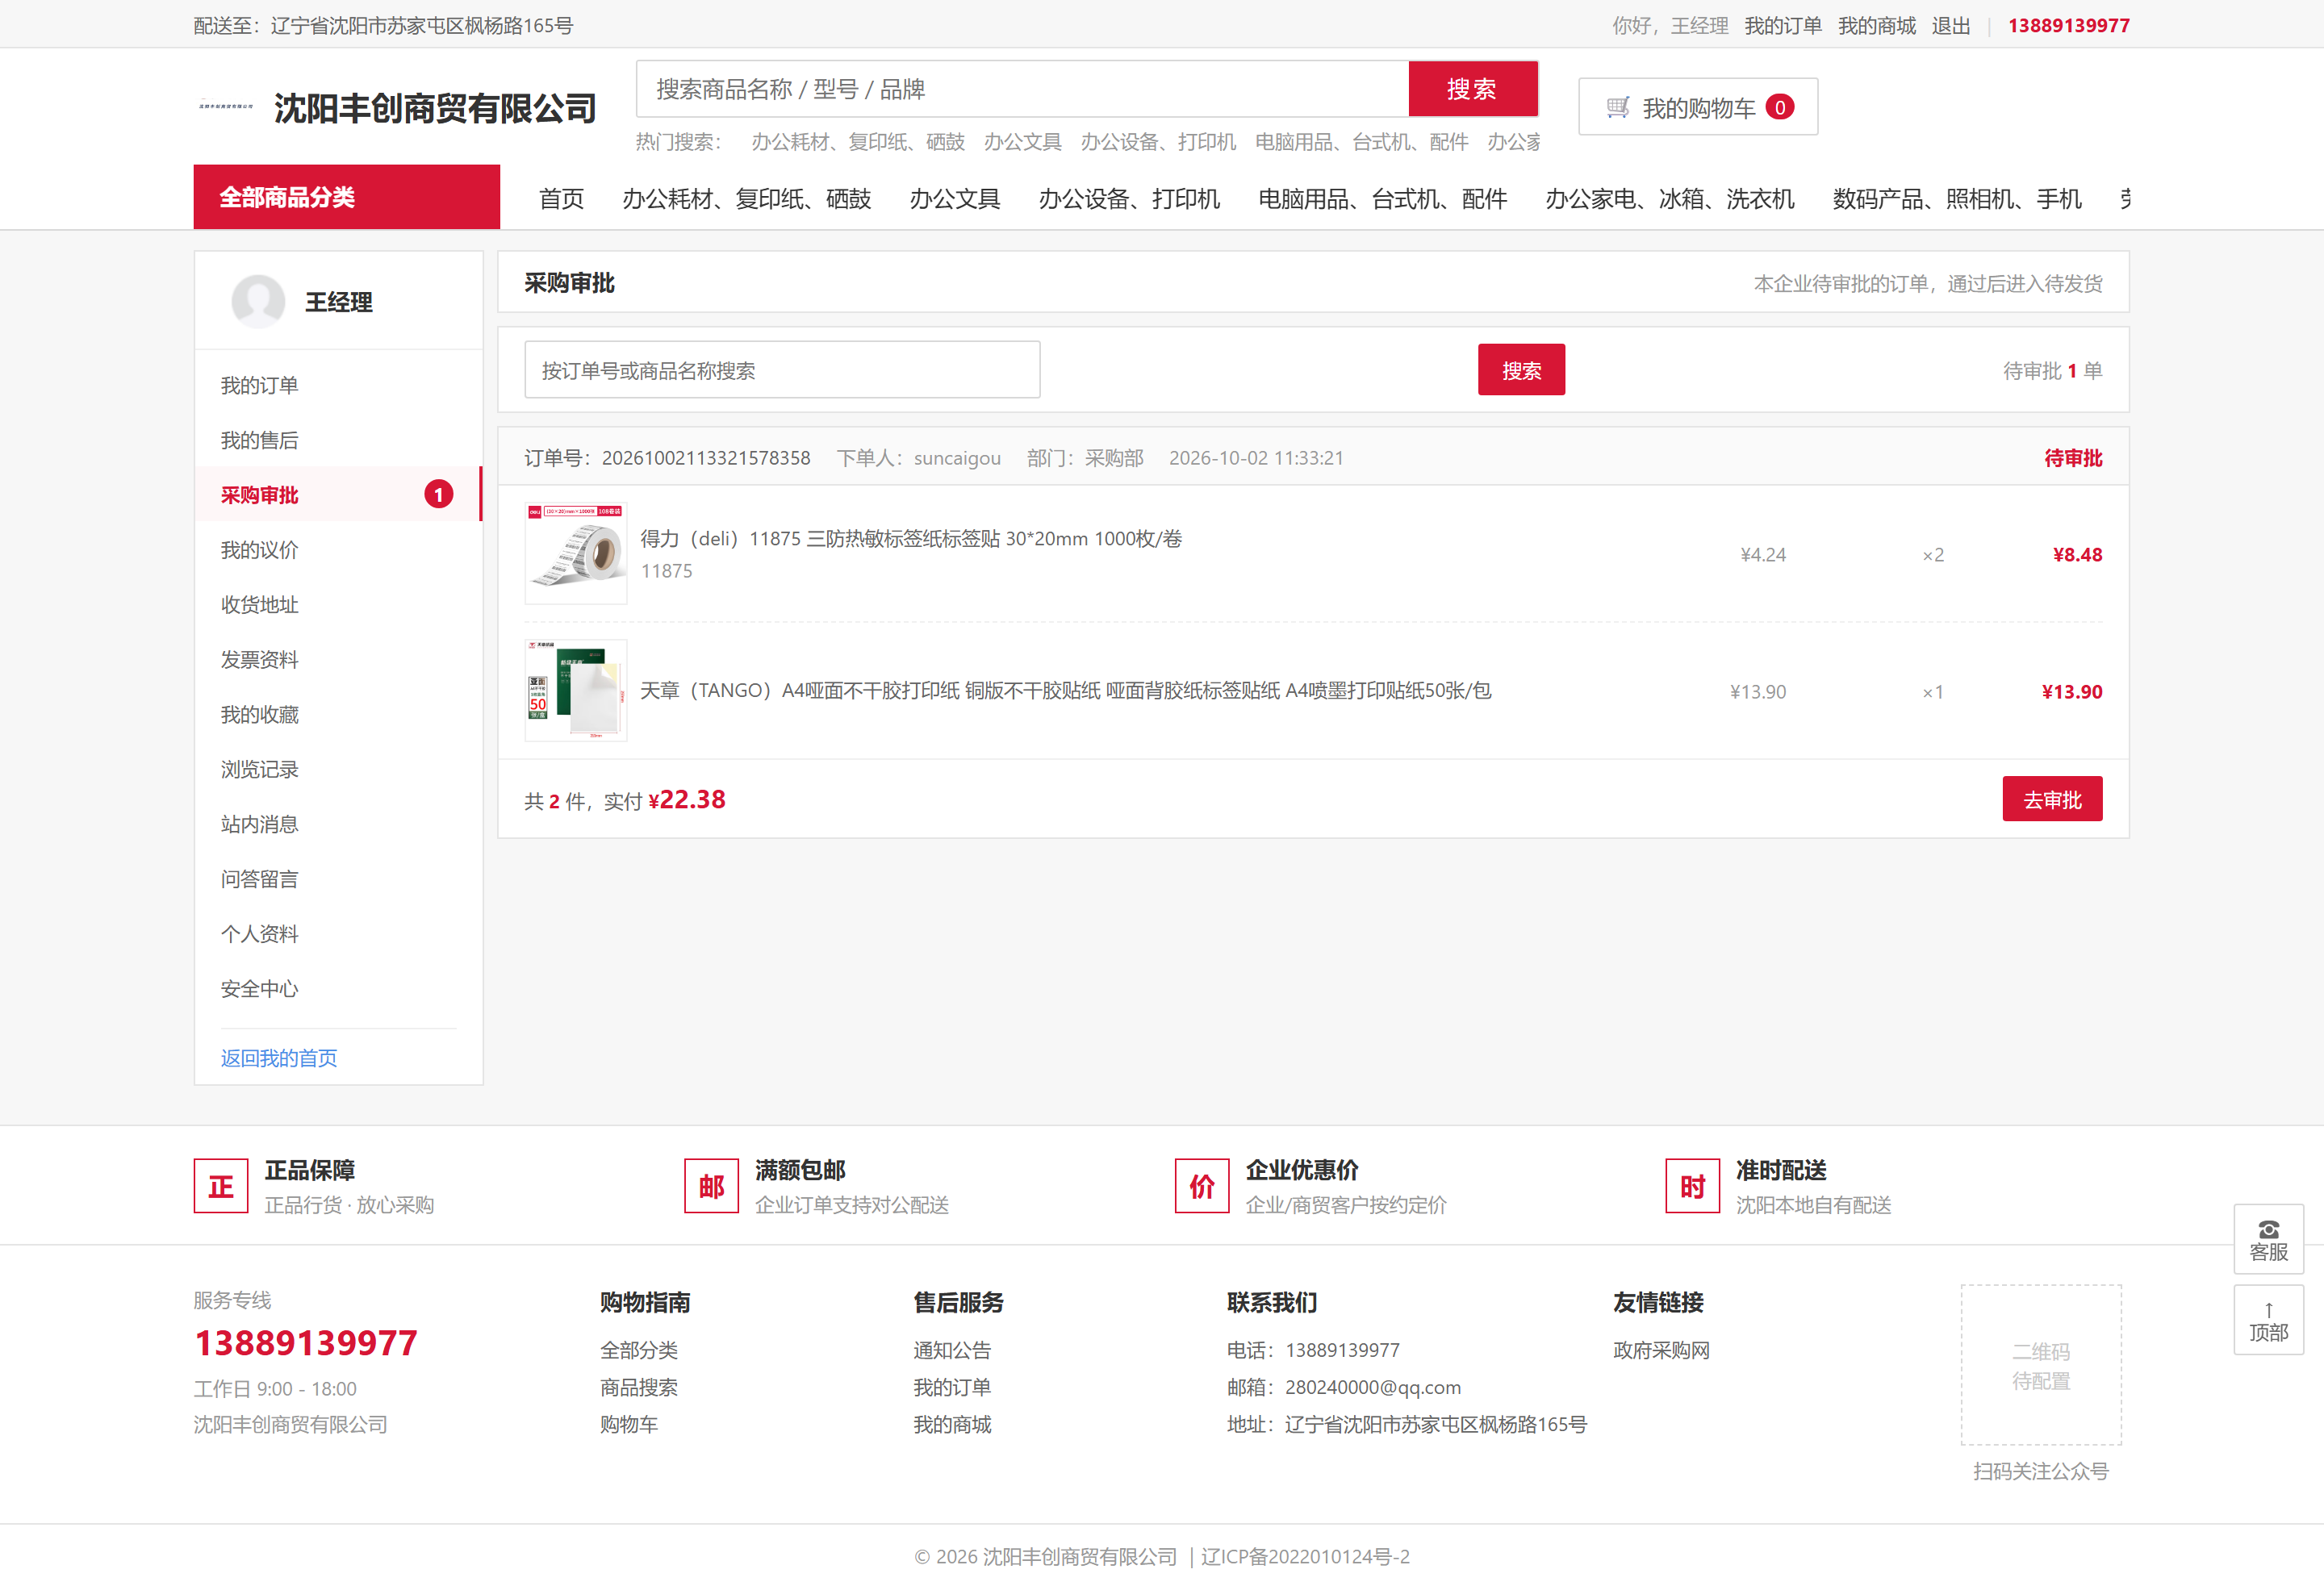Click the 正 genuine guarantee icon

221,1186
